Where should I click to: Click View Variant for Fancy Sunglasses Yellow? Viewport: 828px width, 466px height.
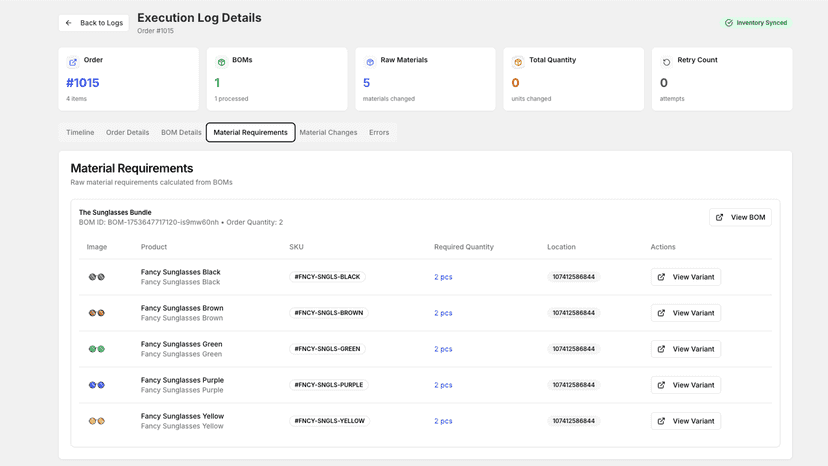pos(685,421)
